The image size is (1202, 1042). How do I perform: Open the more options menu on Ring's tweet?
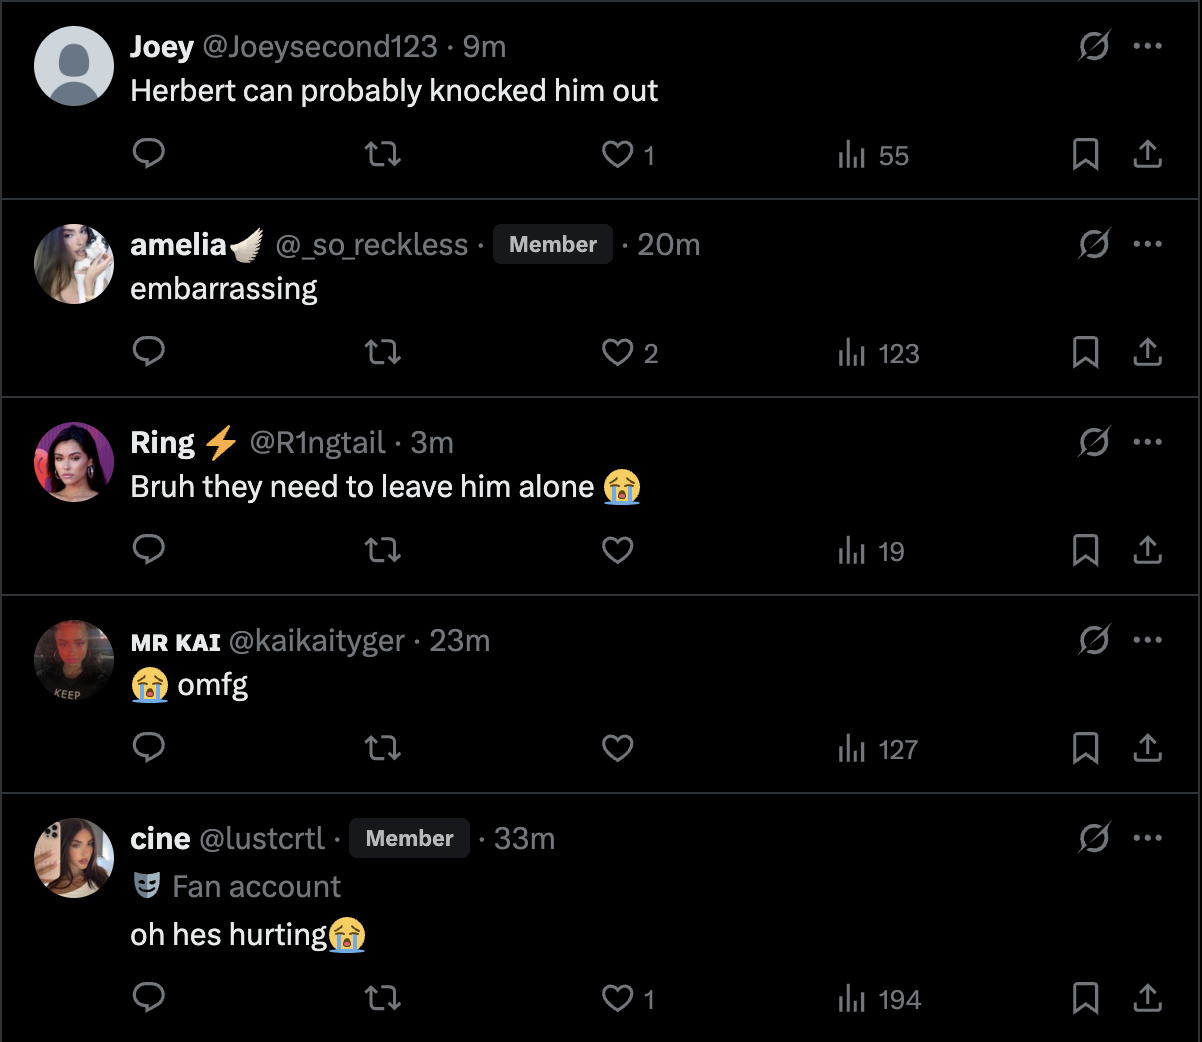coord(1148,442)
